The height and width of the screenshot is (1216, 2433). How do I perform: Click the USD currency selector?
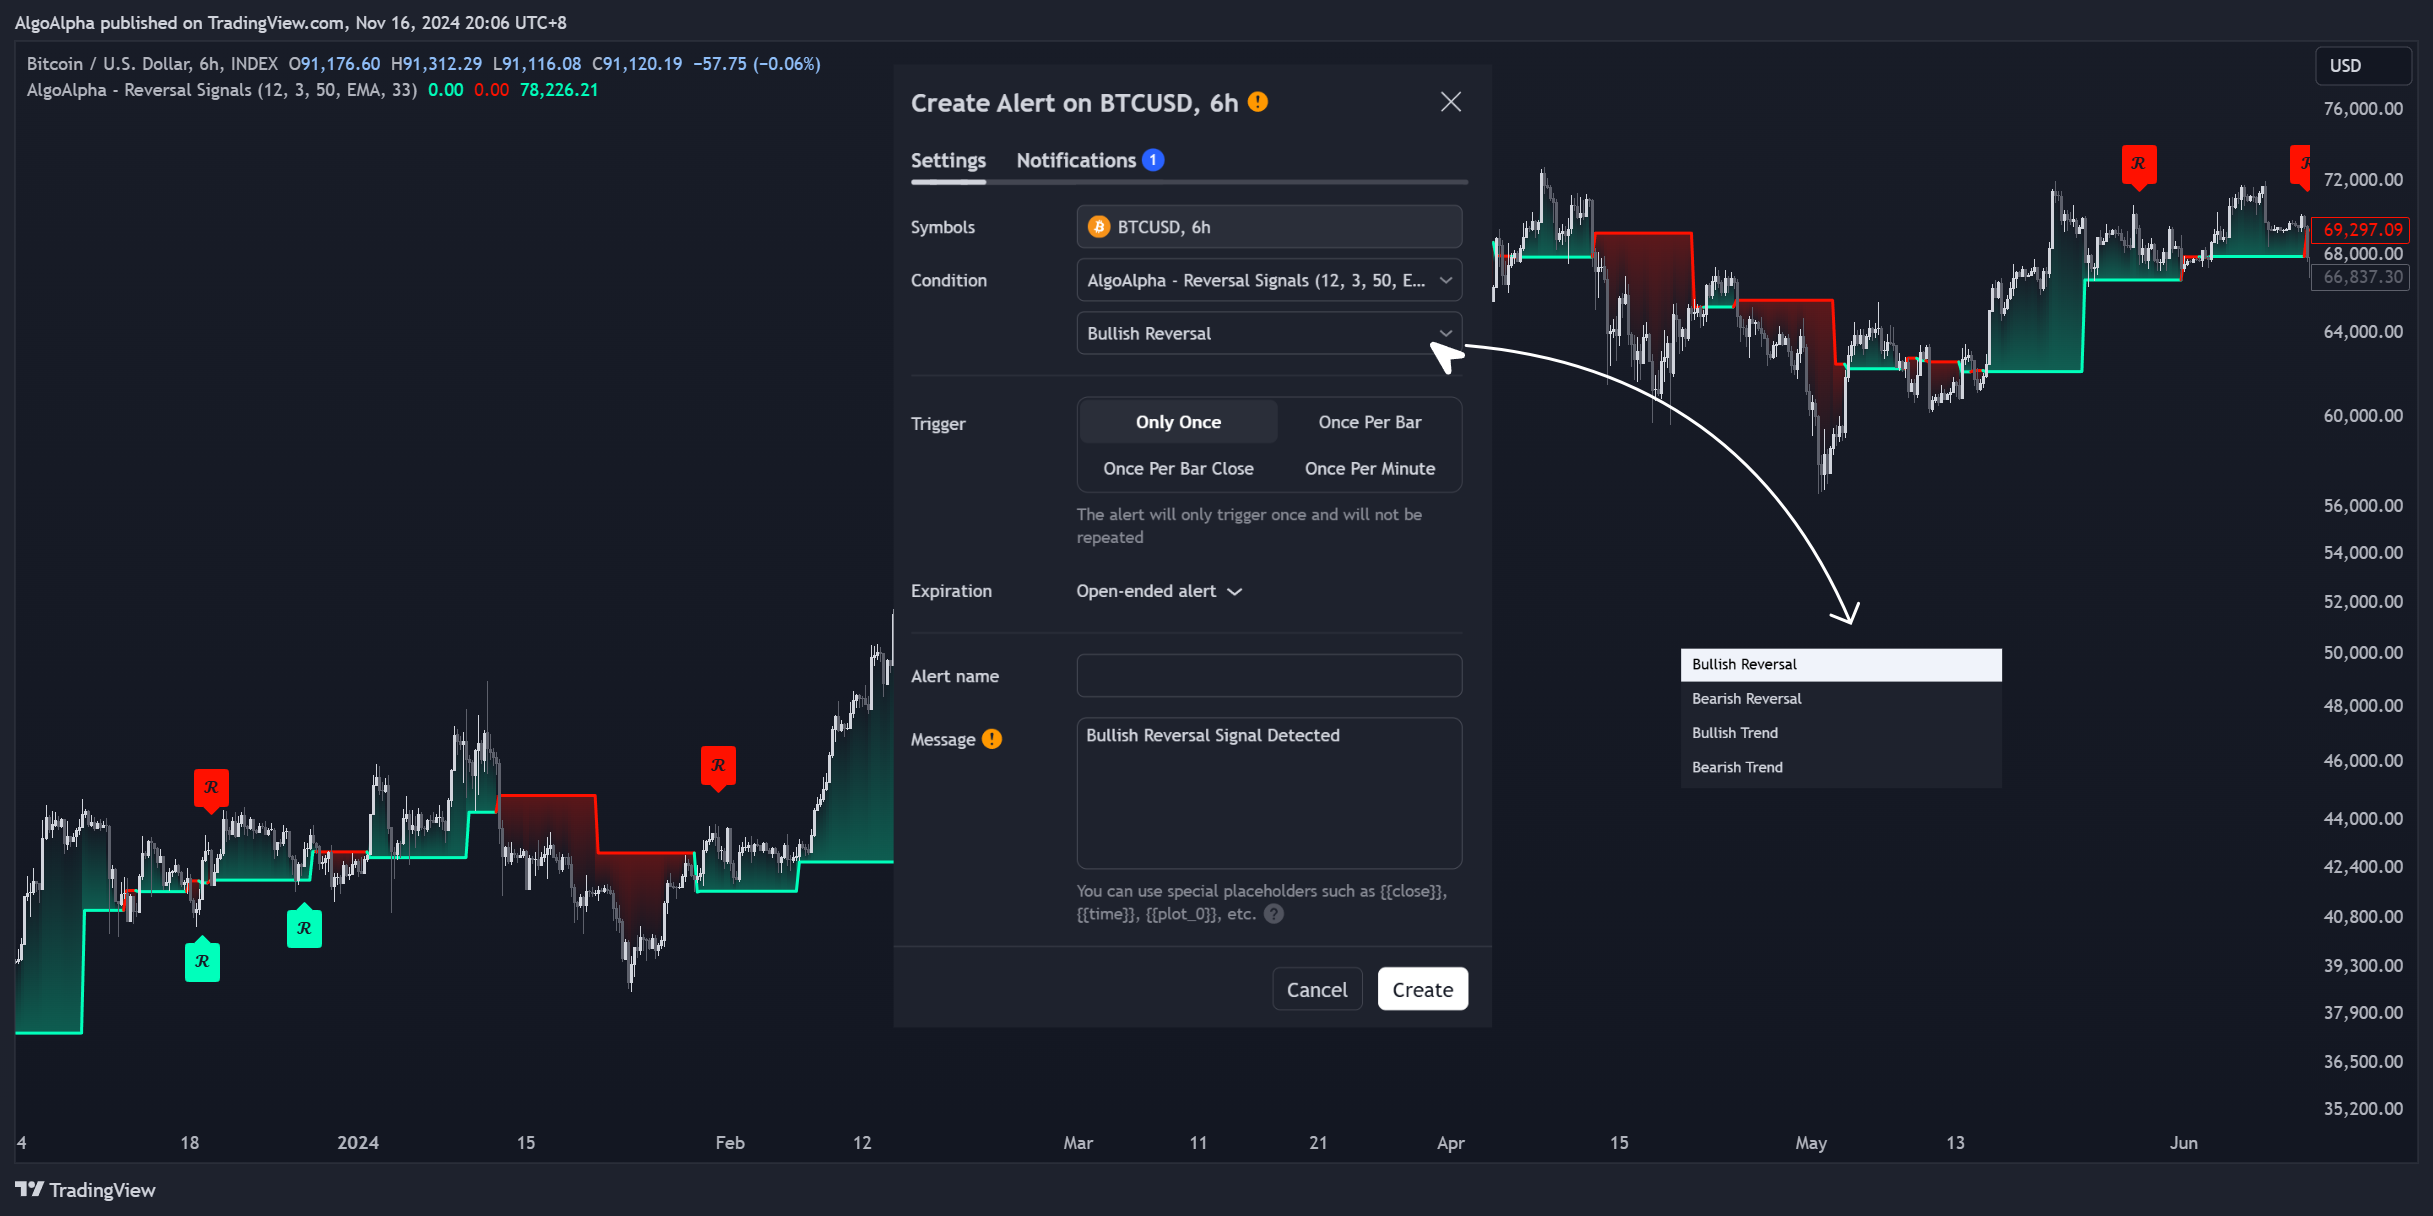coord(2363,65)
